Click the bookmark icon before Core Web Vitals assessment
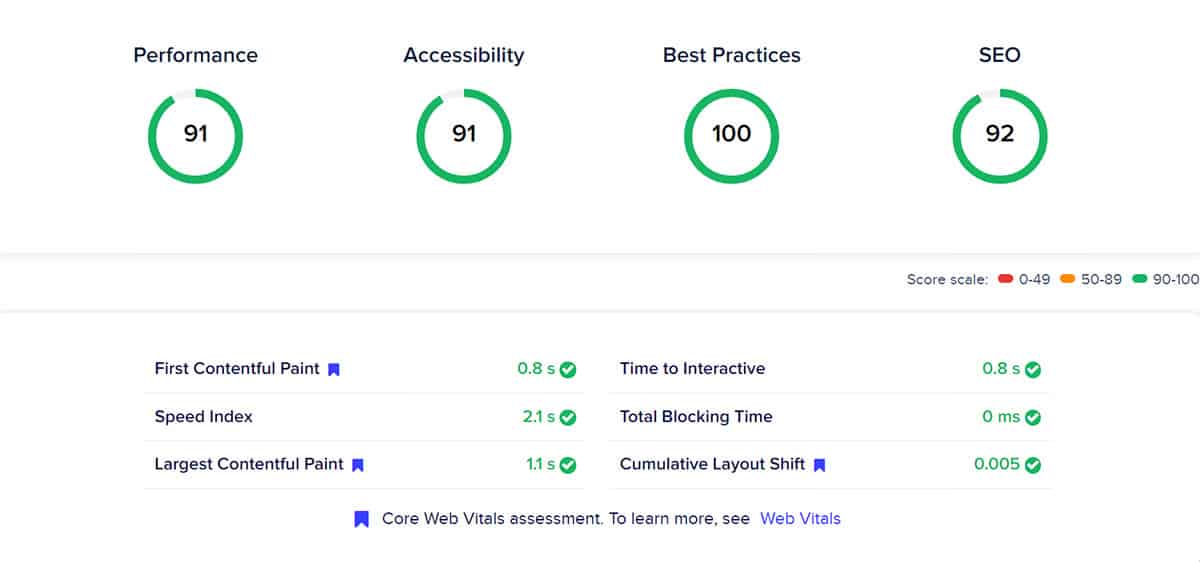This screenshot has height=562, width=1200. click(x=362, y=519)
